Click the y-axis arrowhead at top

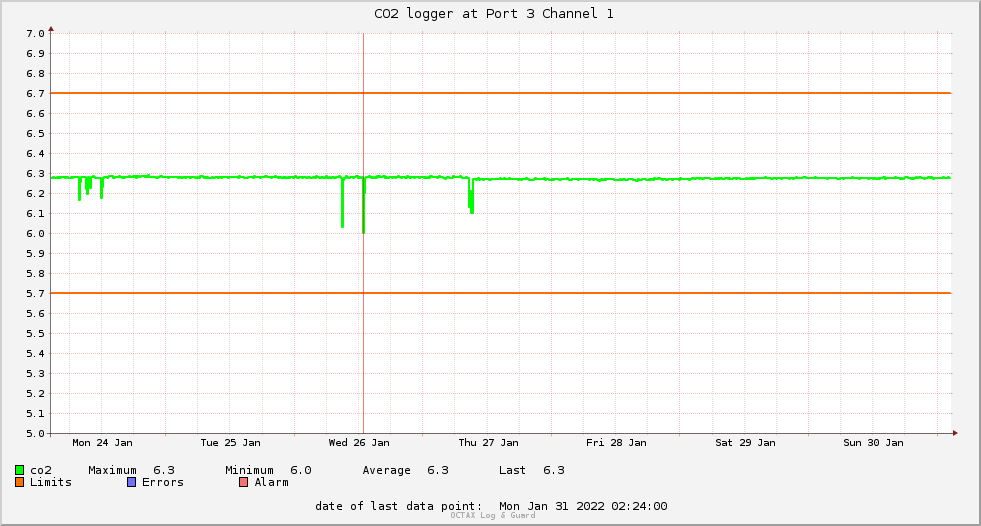51,29
